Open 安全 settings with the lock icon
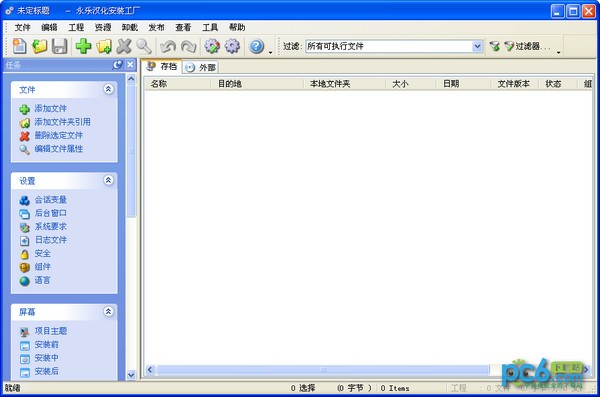Viewport: 600px width, 397px height. (42, 253)
